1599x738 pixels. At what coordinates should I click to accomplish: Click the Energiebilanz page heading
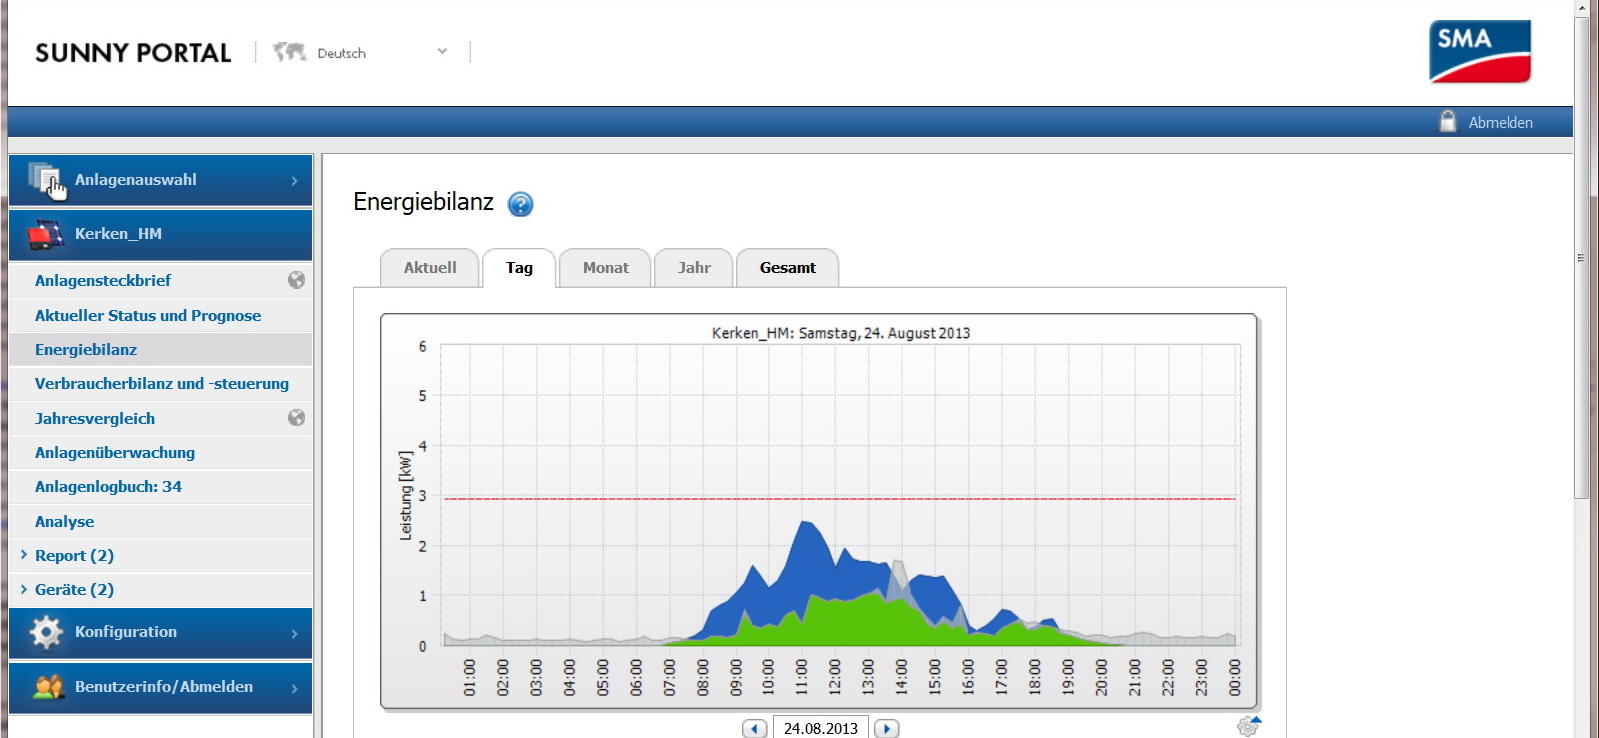(423, 202)
